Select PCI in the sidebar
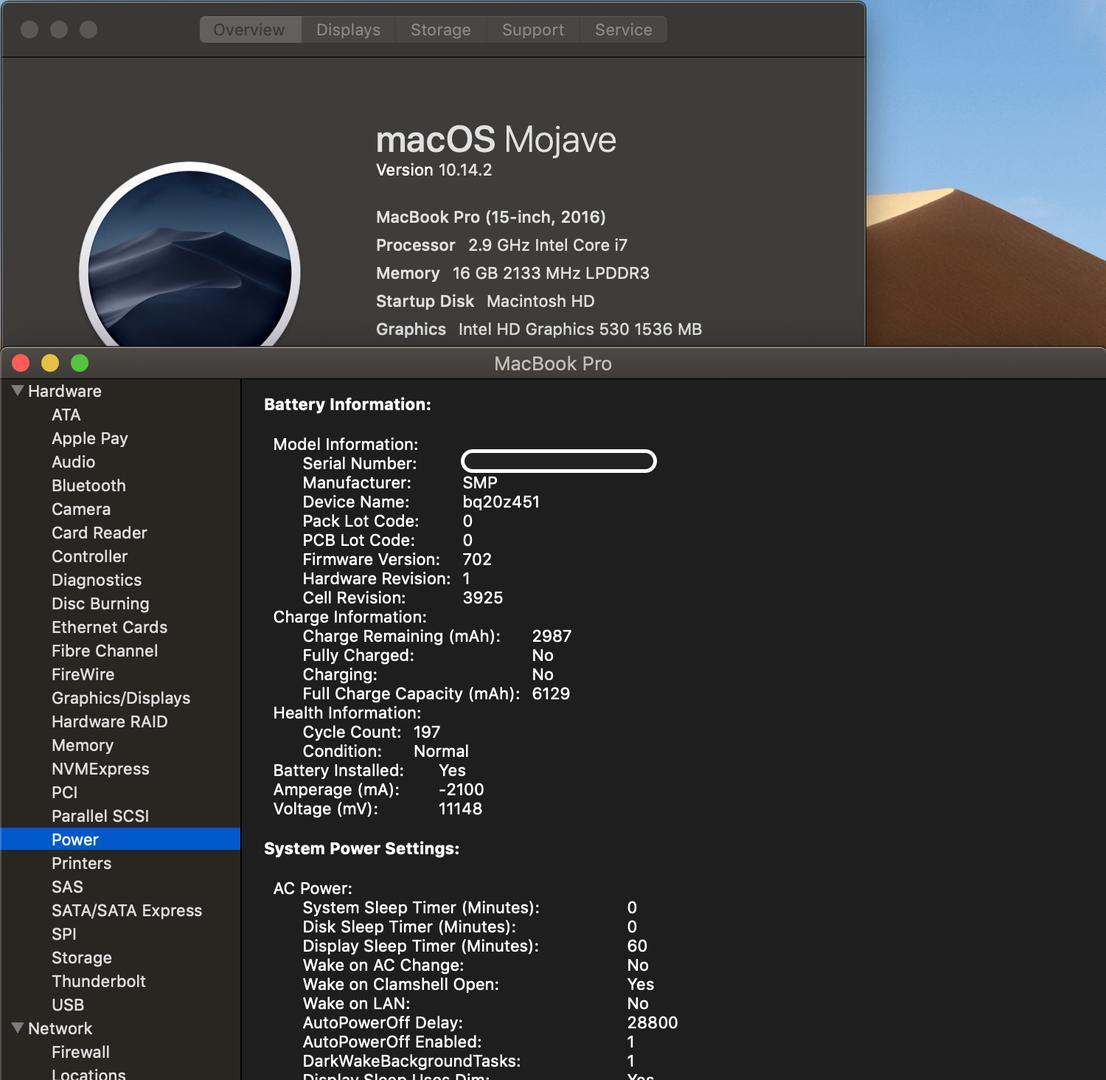The image size is (1106, 1080). coord(65,793)
